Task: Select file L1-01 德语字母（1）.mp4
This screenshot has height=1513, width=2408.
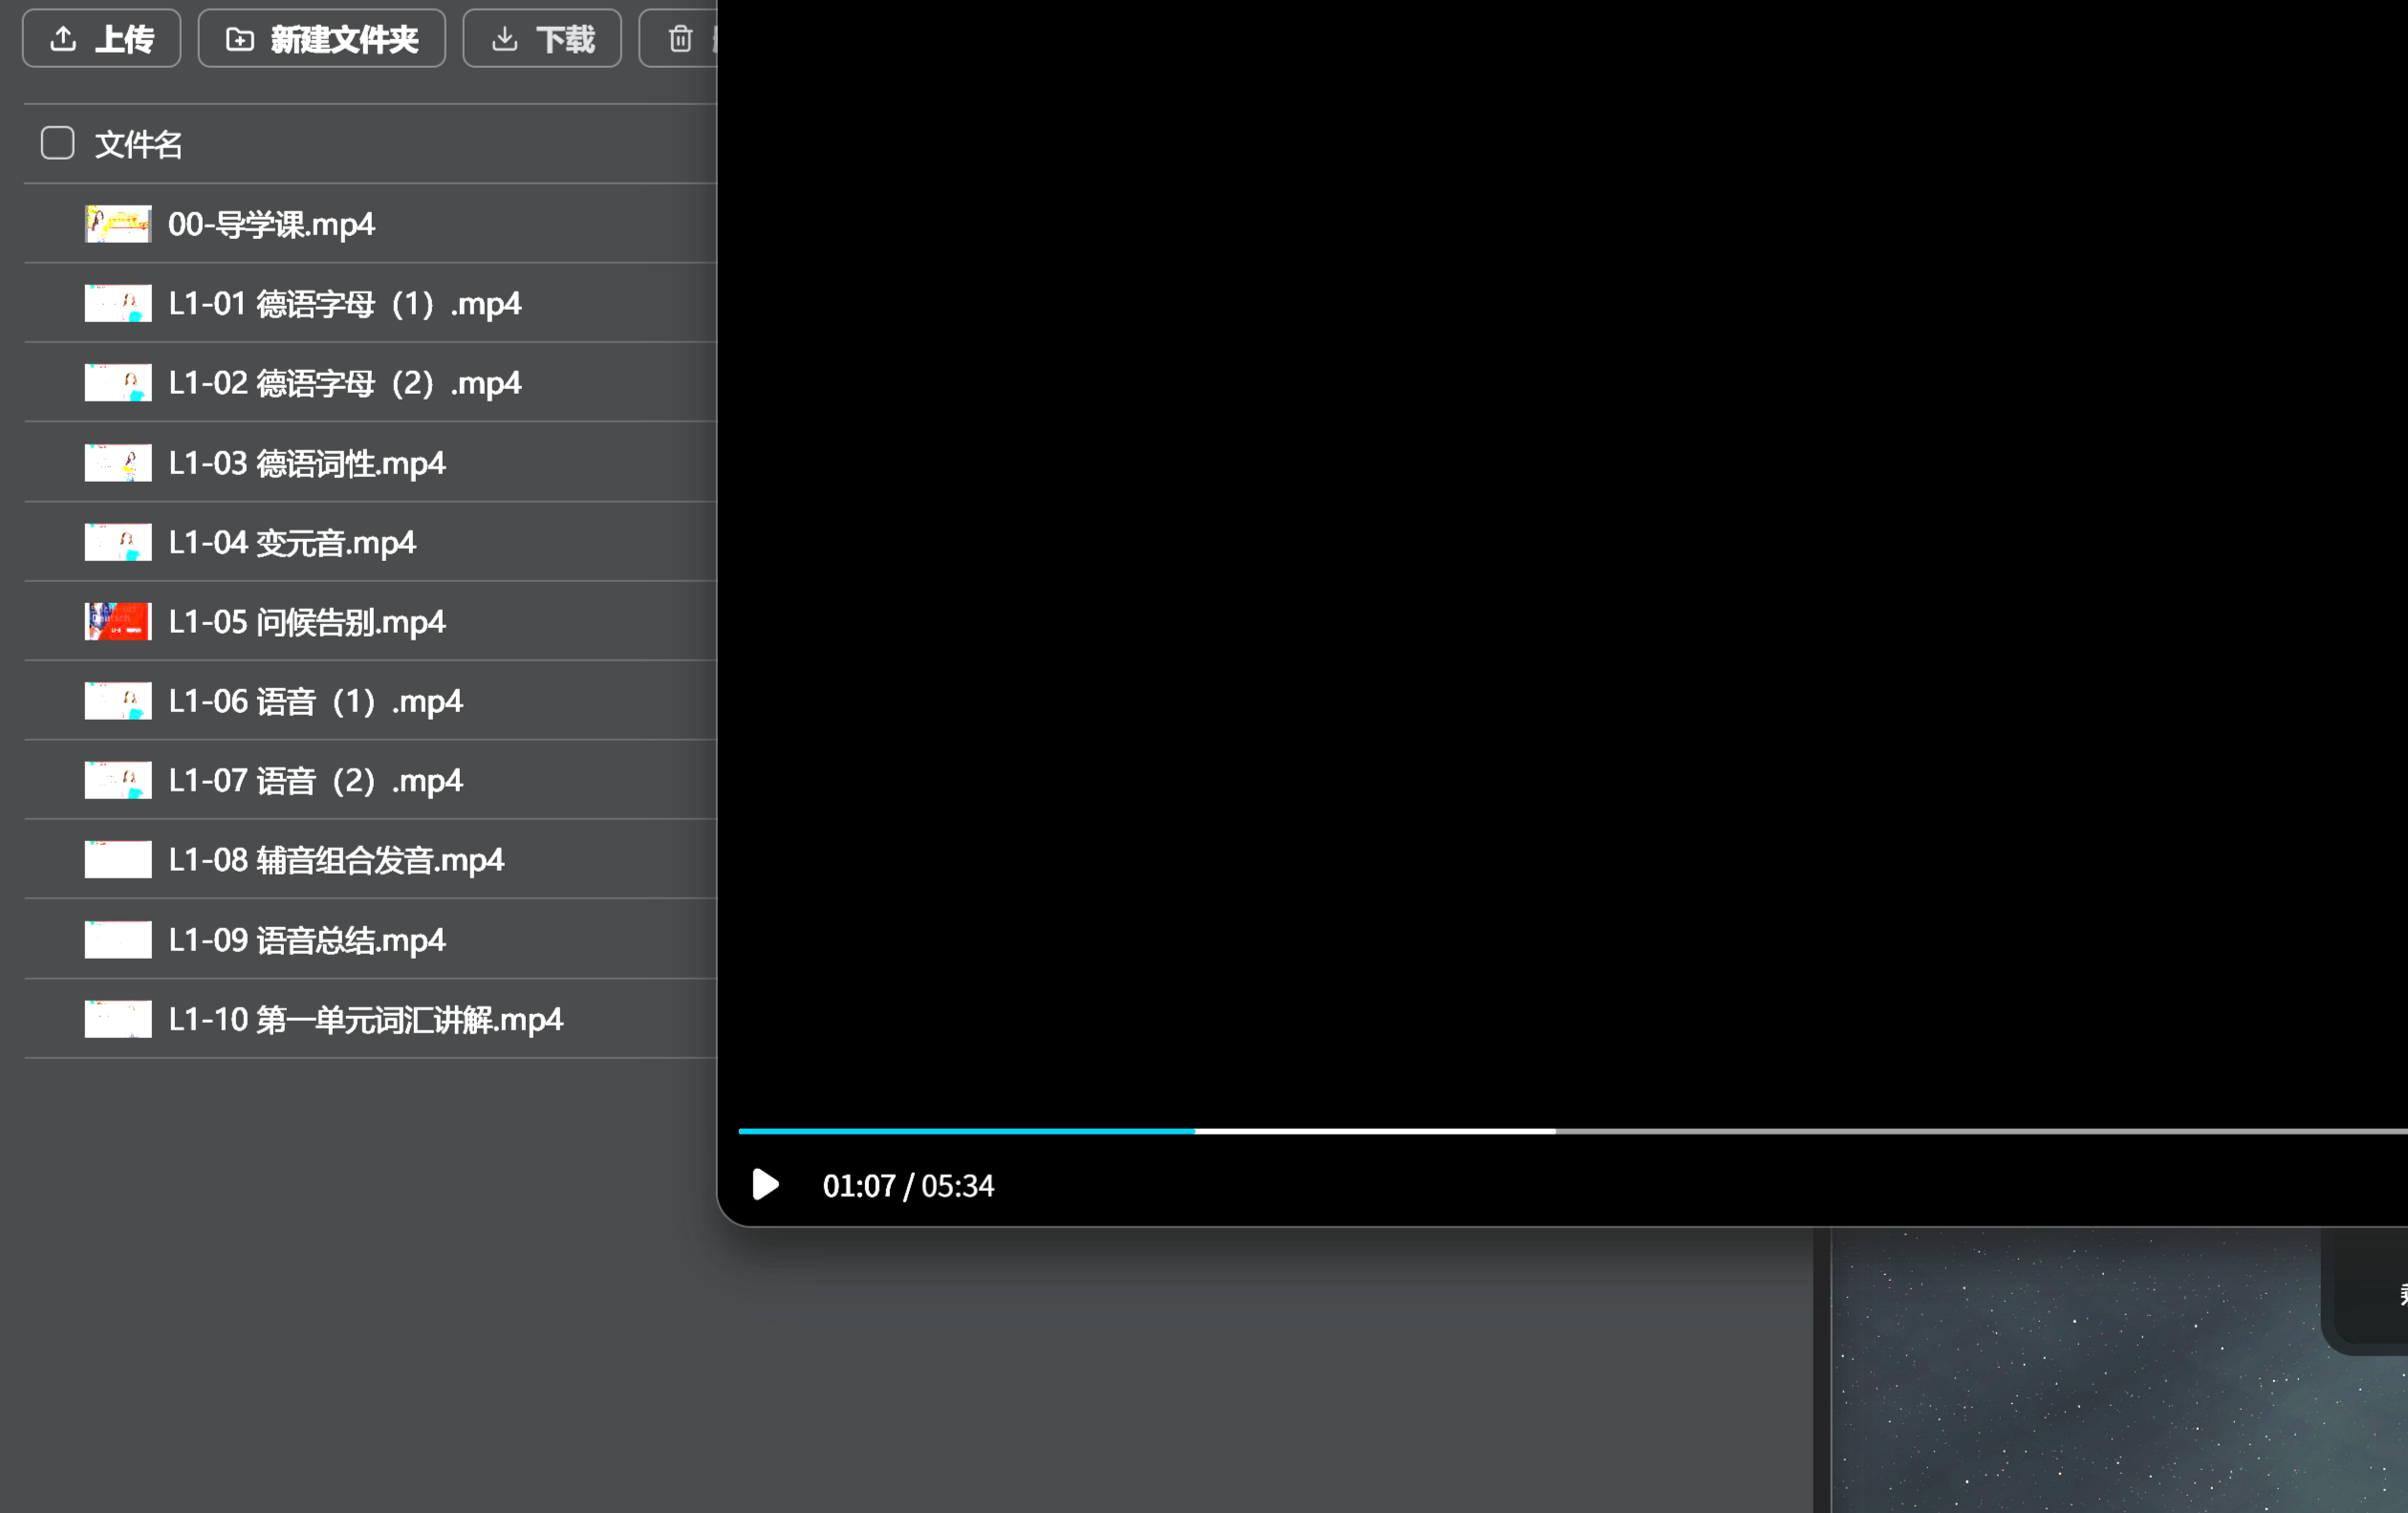Action: click(x=344, y=303)
